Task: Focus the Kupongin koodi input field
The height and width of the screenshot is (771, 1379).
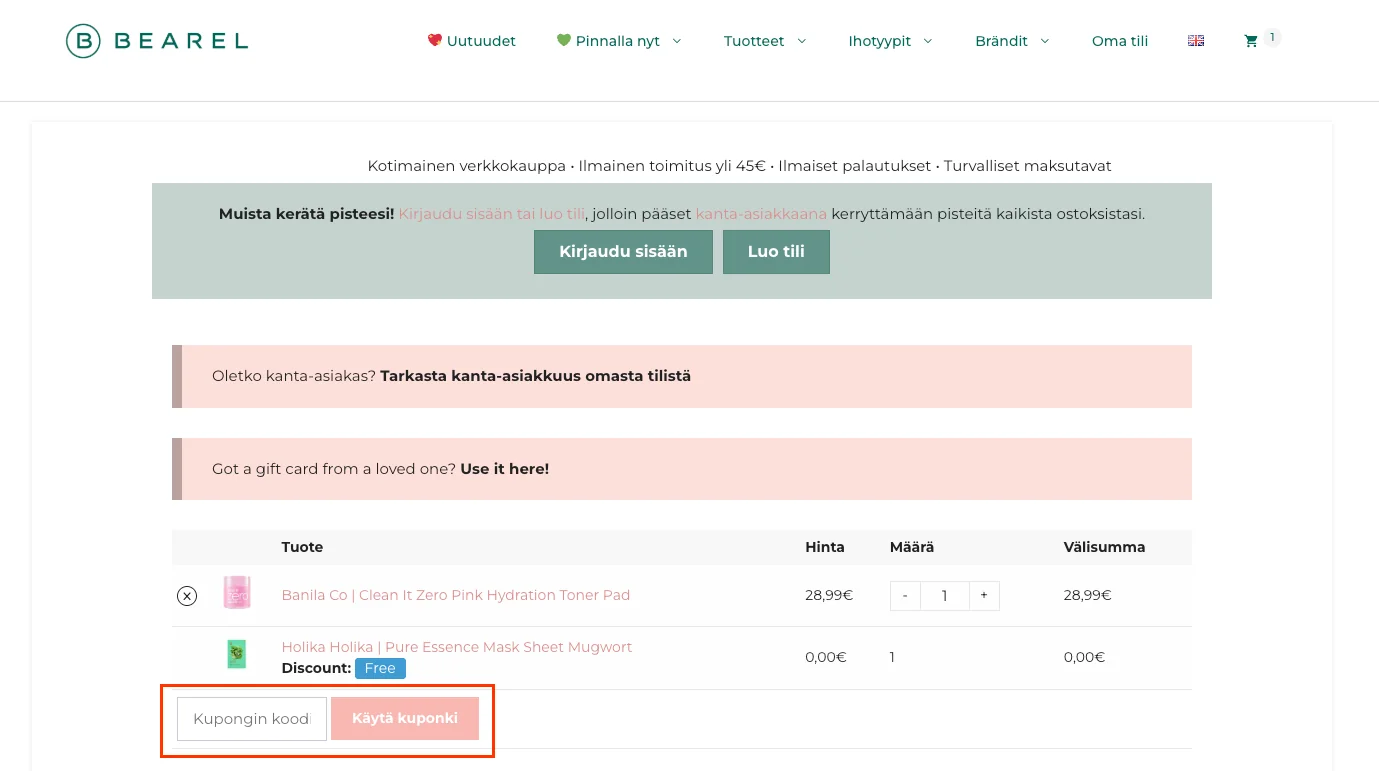Action: 252,719
